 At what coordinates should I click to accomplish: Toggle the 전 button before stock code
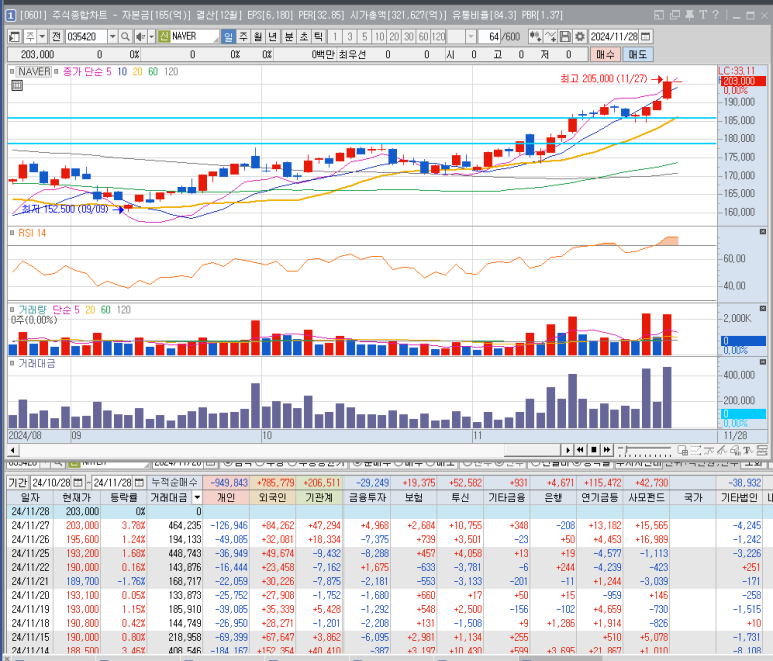(x=57, y=36)
